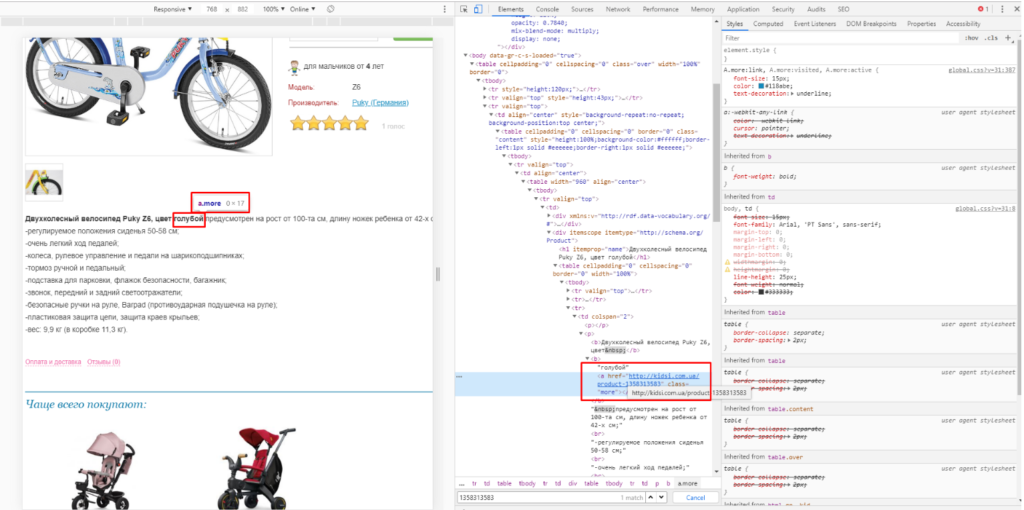The width and height of the screenshot is (1024, 510).
Task: Open global.css source link for A.more rule
Action: (985, 70)
